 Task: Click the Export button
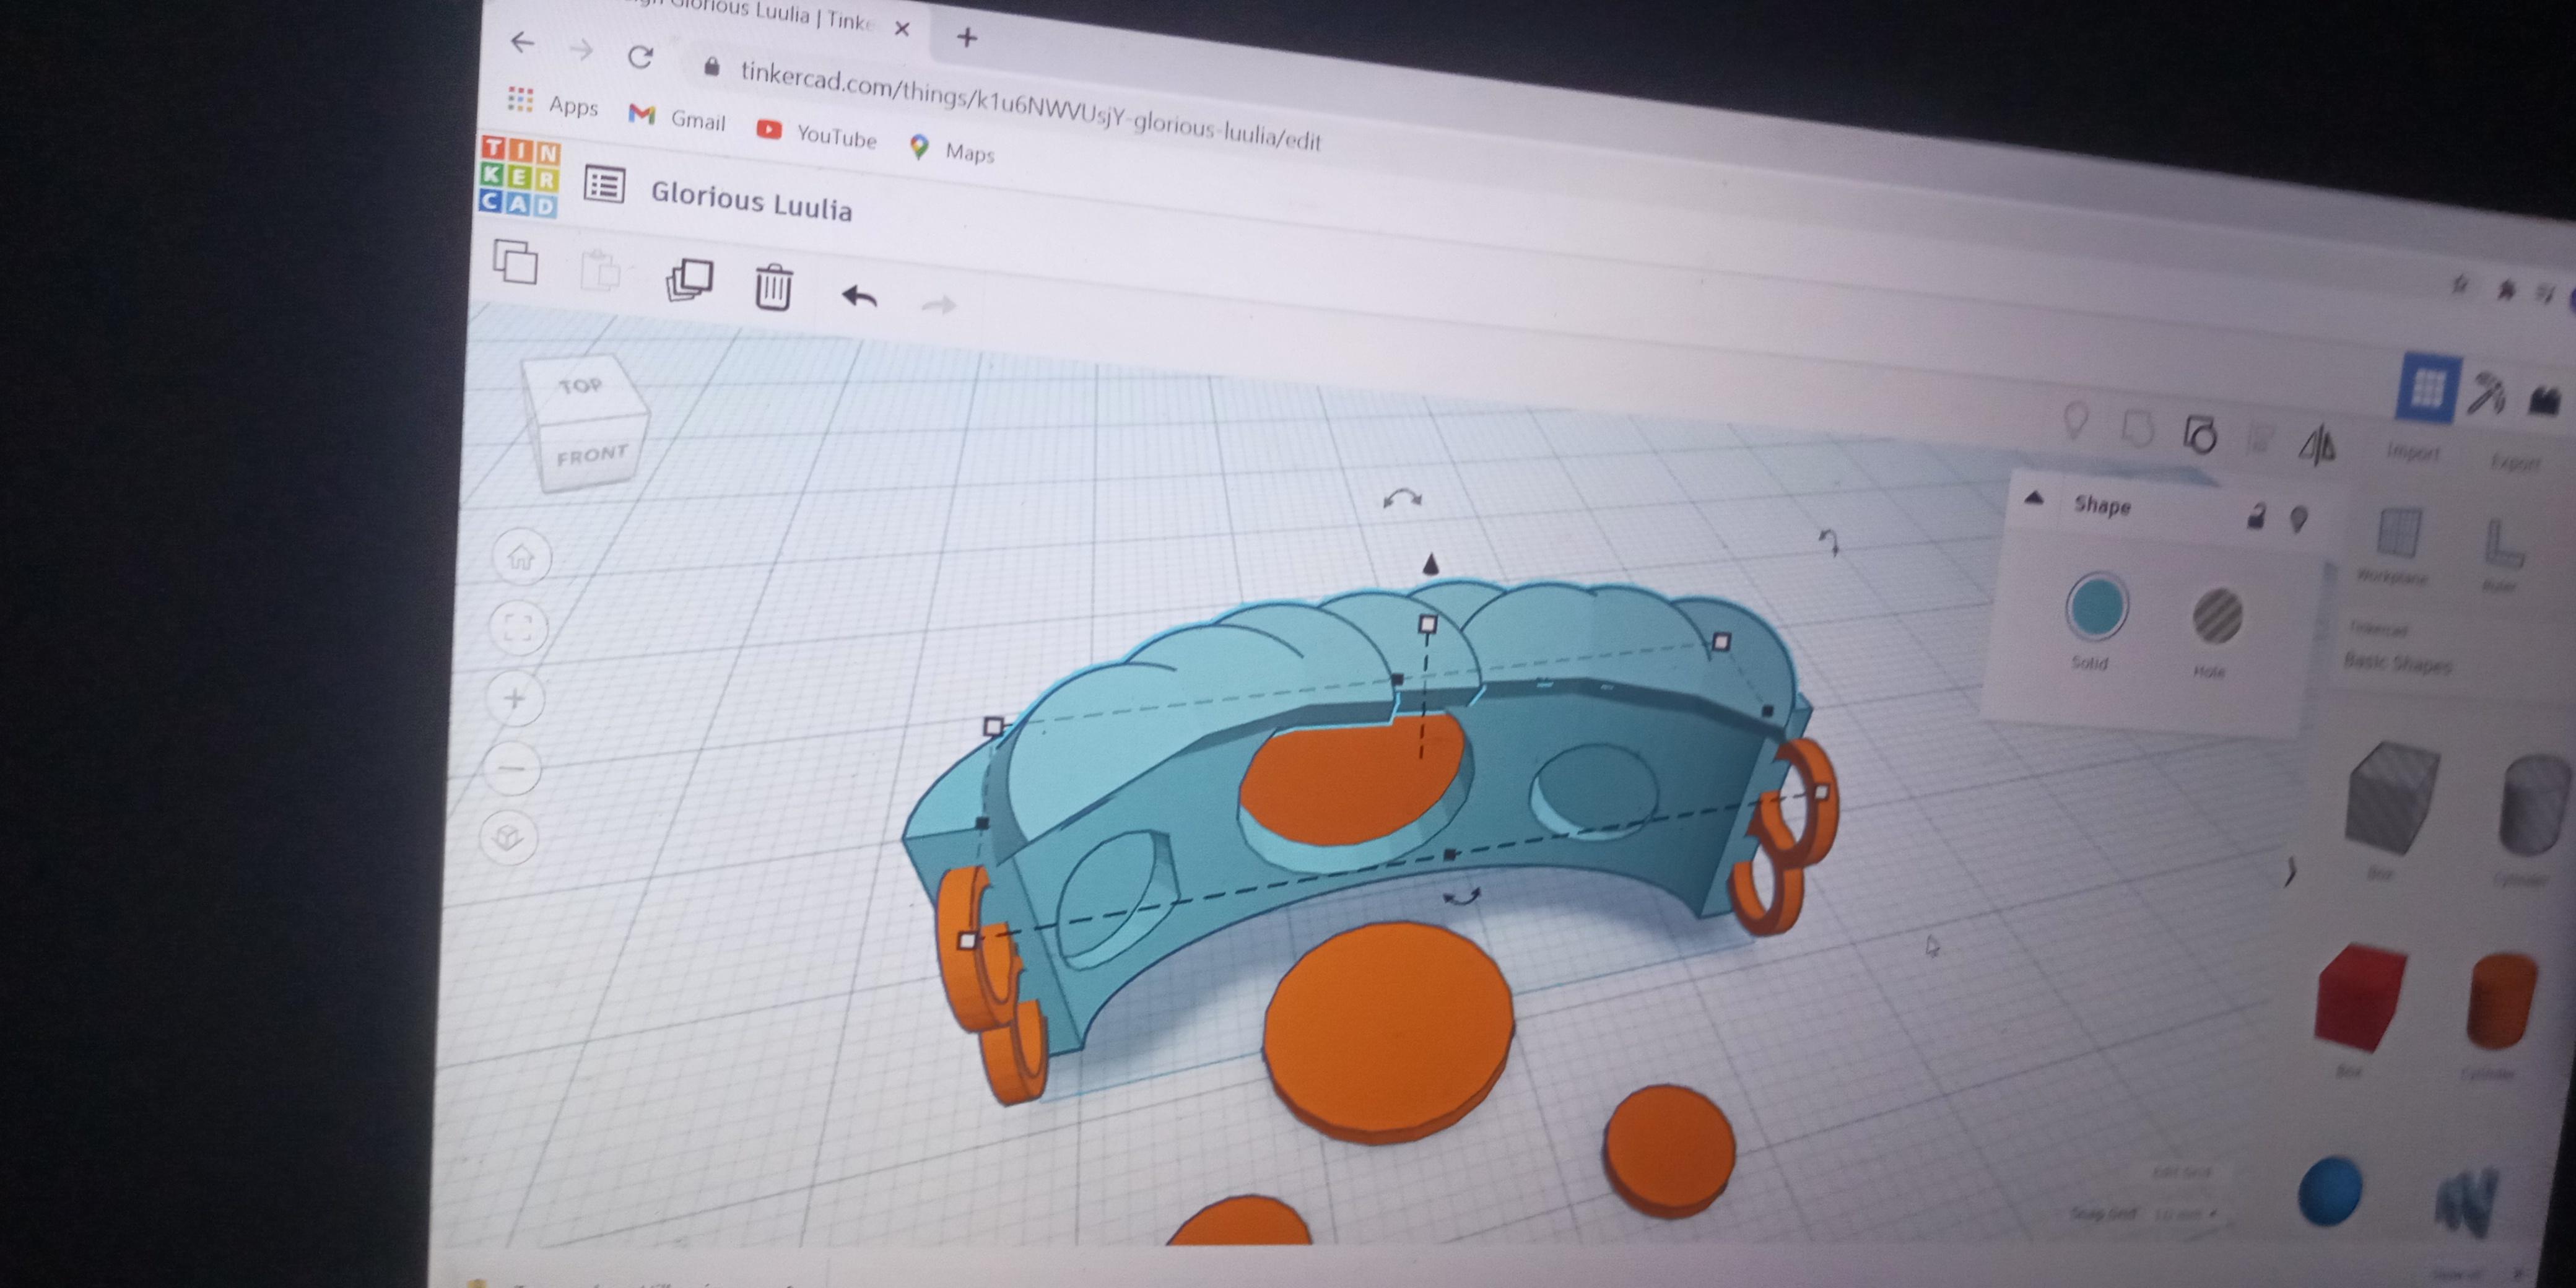click(x=2516, y=462)
